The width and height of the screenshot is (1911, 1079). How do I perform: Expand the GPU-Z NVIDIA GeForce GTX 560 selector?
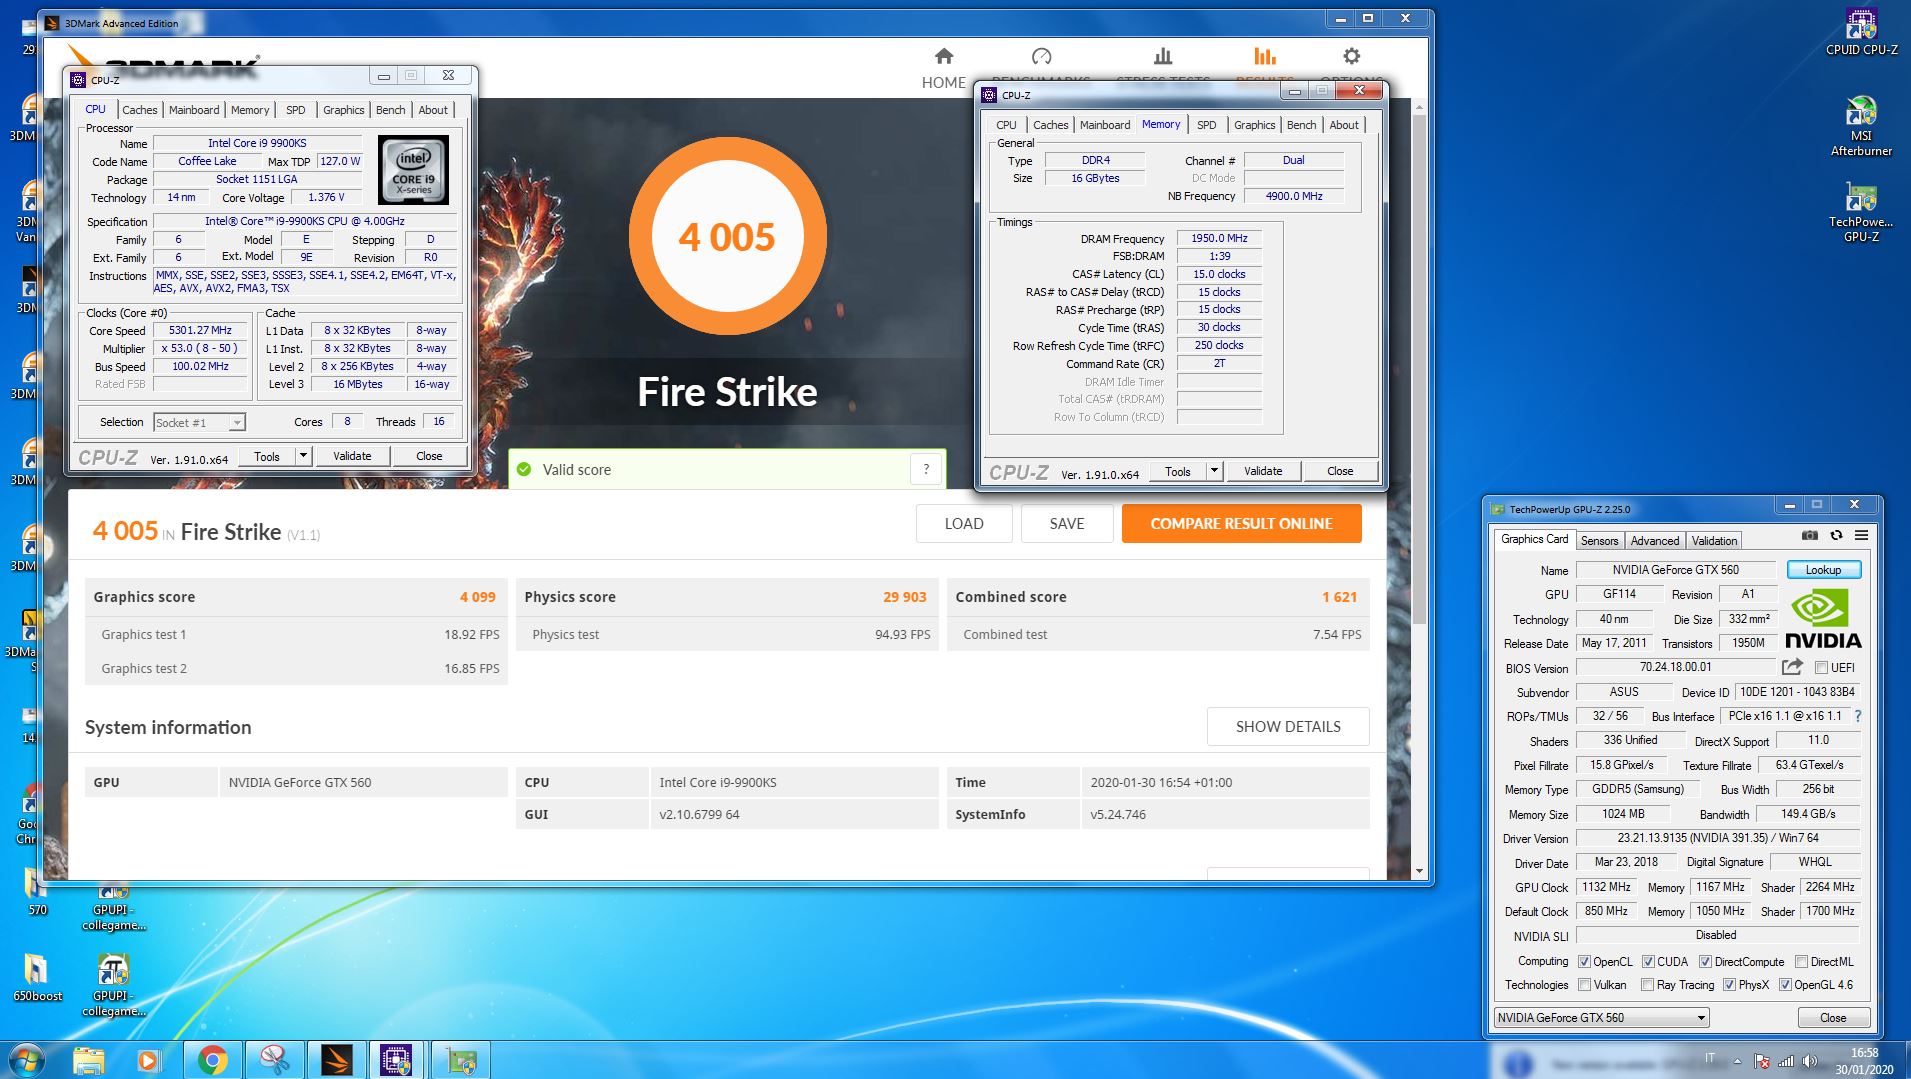(x=1601, y=1017)
